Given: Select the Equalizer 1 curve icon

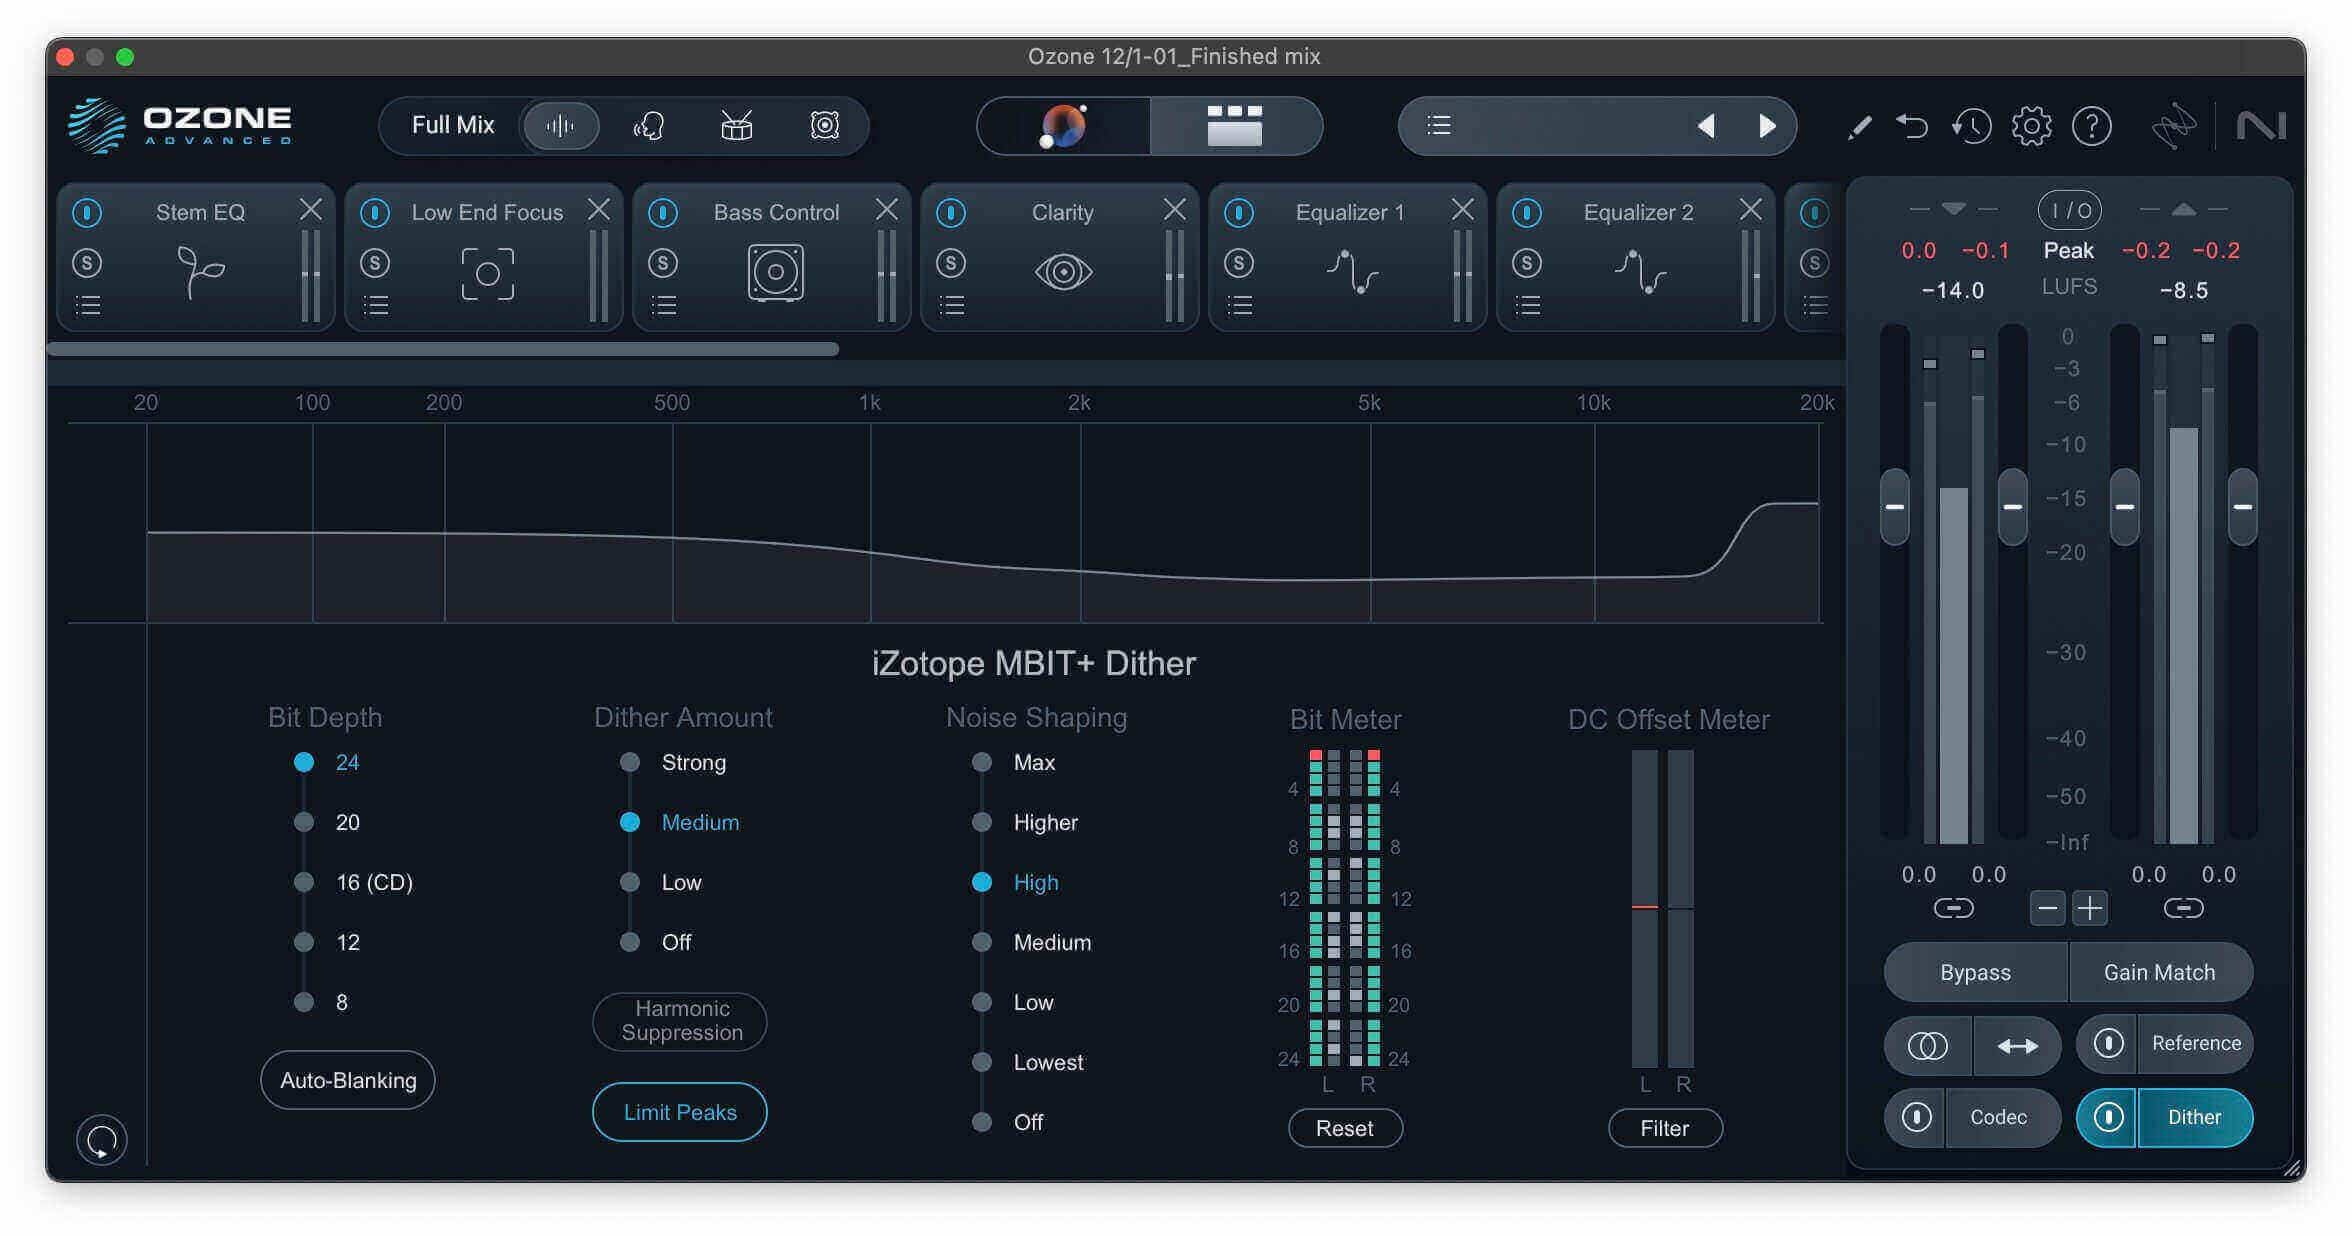Looking at the screenshot, I should (1352, 272).
